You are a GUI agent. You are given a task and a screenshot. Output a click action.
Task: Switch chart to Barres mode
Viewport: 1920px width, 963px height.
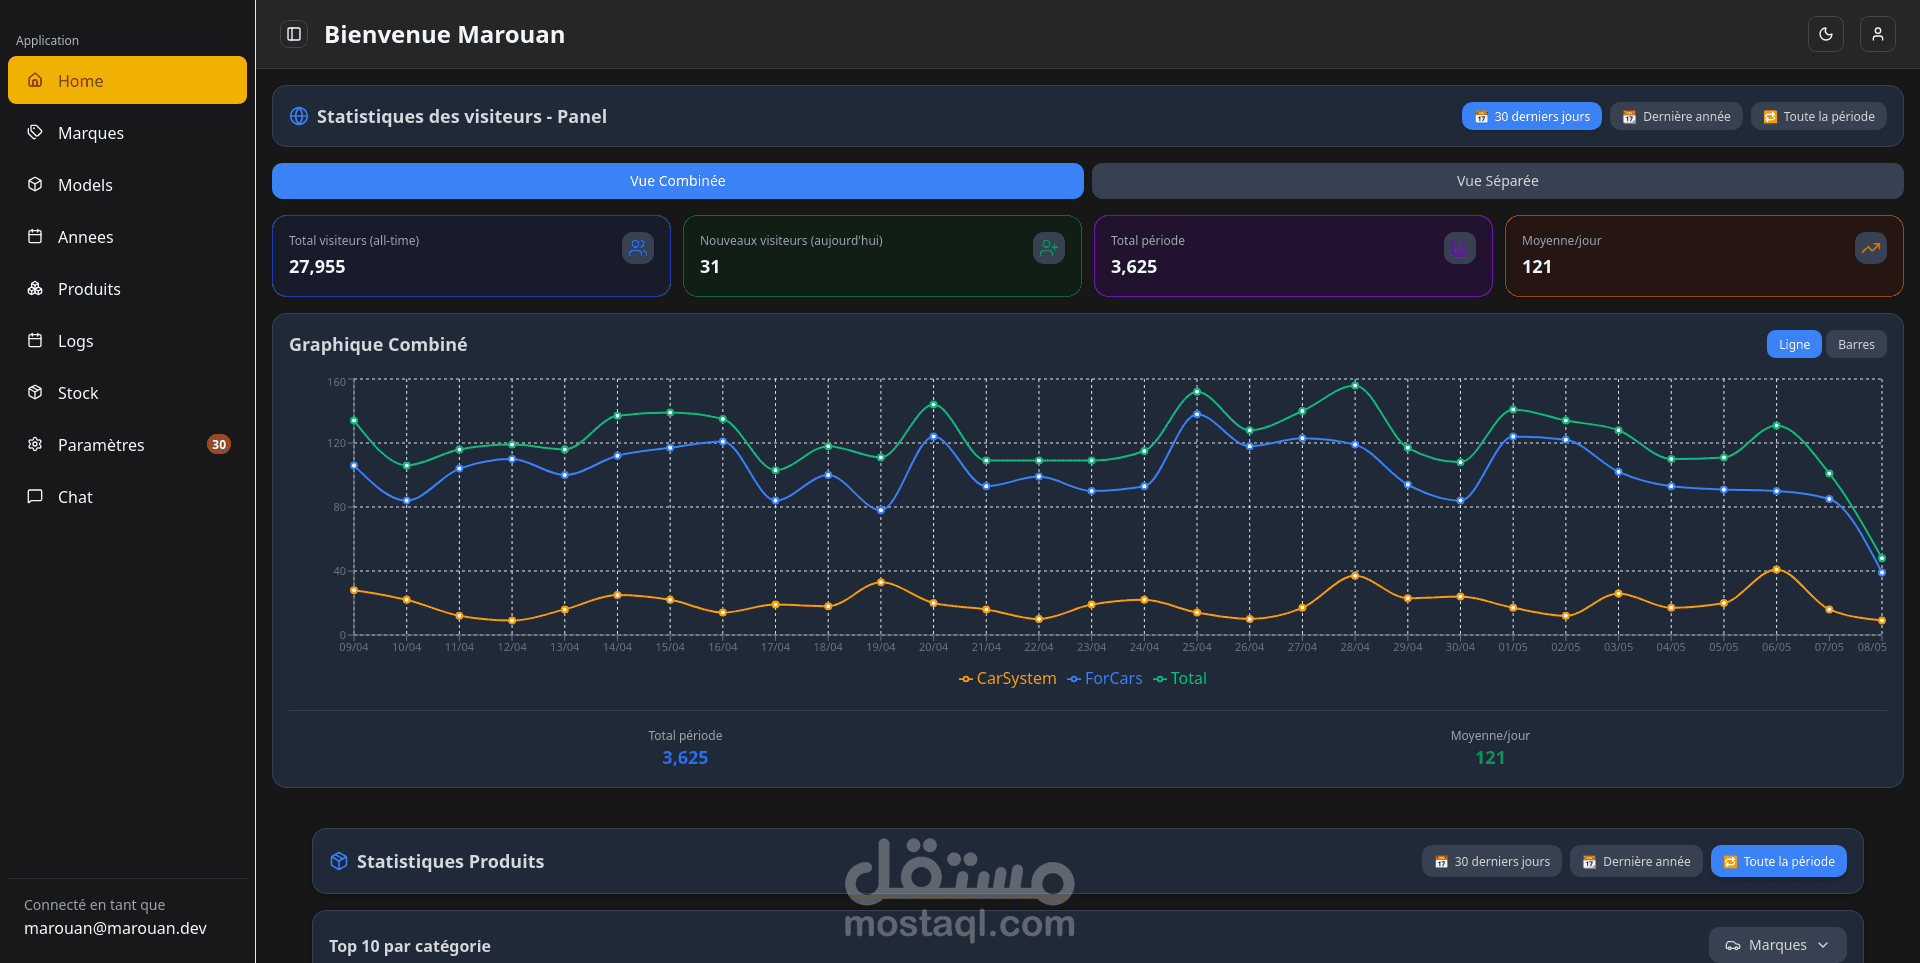[x=1856, y=344]
